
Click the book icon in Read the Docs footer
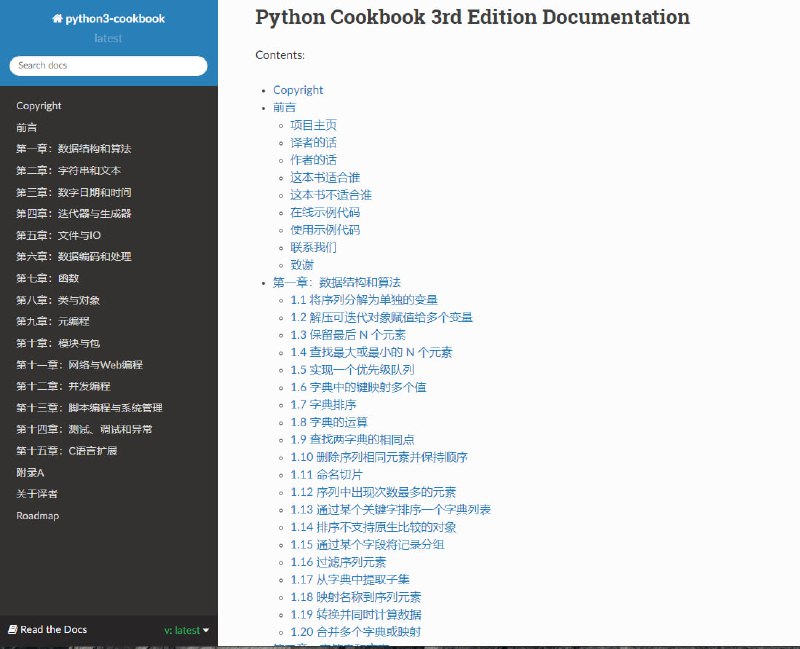[14, 629]
